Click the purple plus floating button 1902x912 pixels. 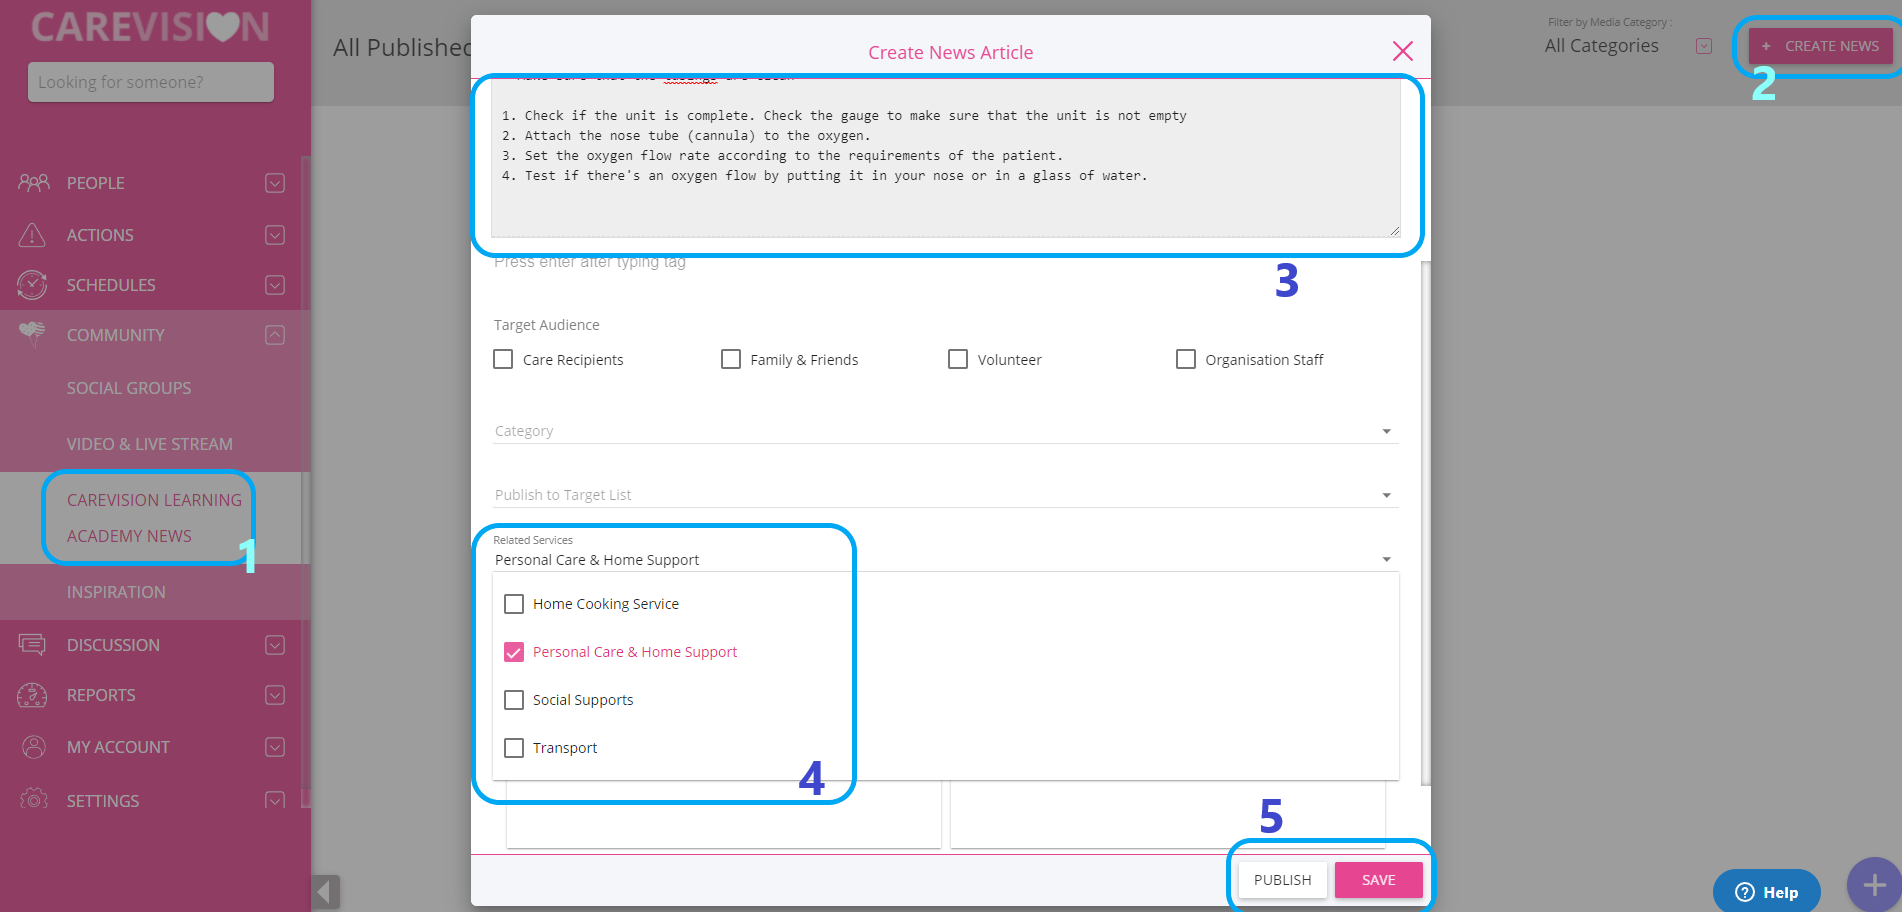1874,885
